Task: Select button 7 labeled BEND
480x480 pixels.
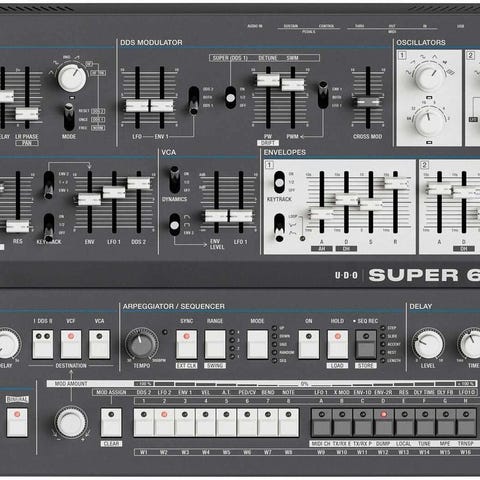Action: pos(268,422)
